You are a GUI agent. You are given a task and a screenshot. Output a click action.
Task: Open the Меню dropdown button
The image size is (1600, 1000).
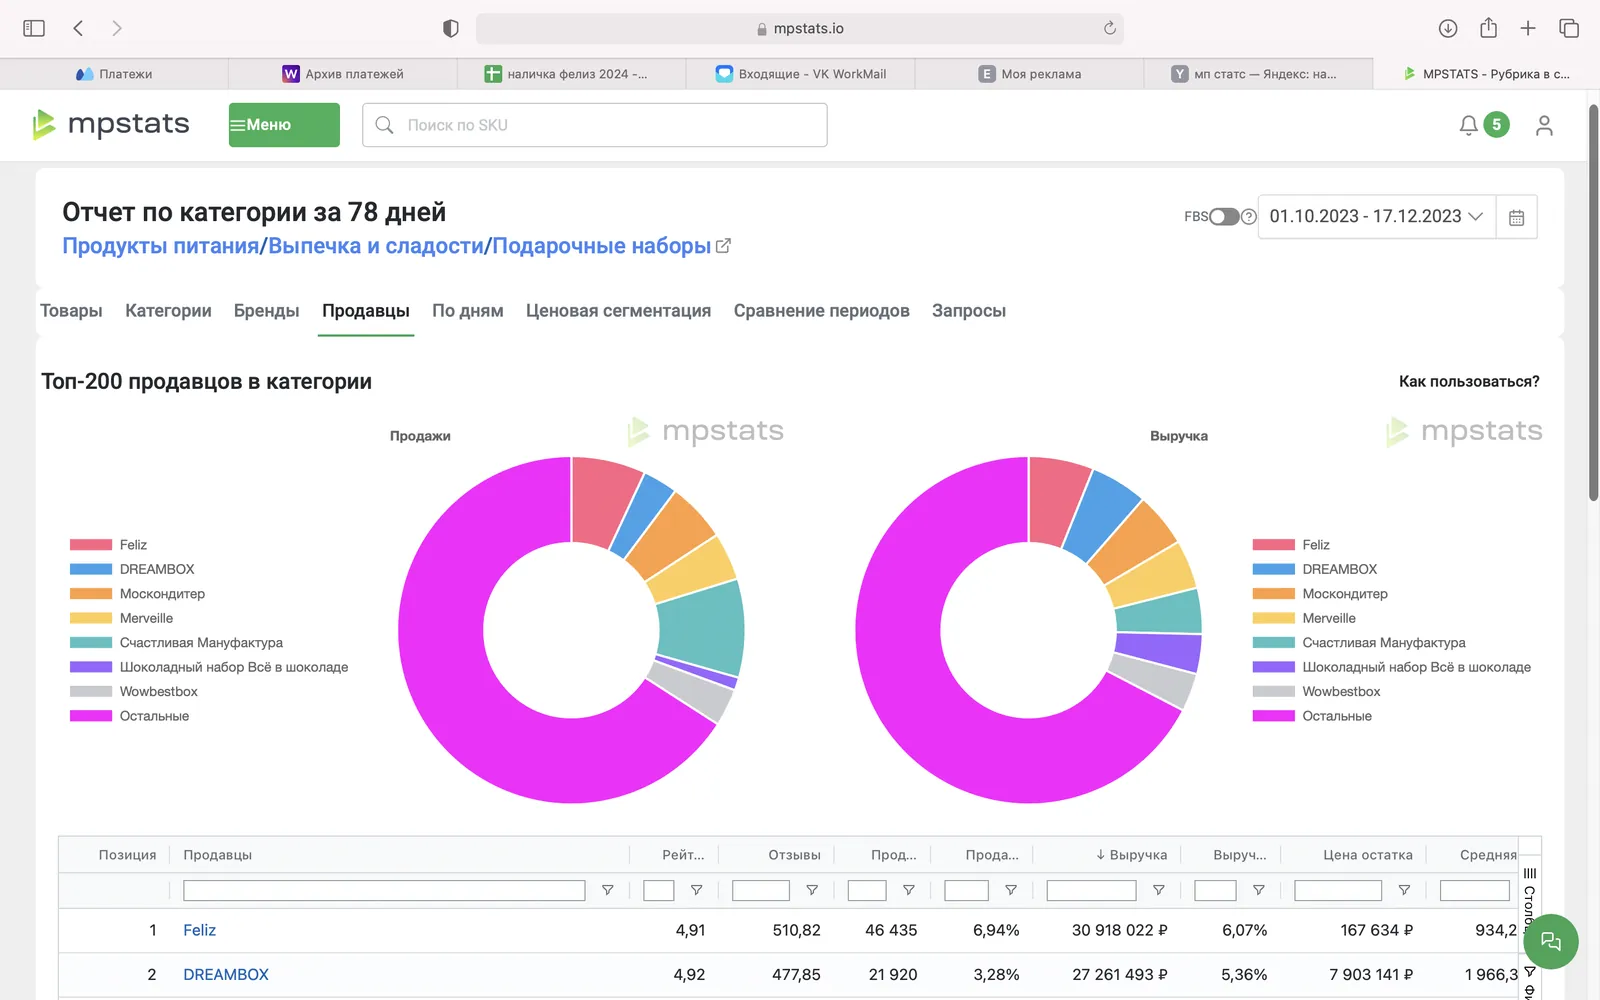coord(284,125)
